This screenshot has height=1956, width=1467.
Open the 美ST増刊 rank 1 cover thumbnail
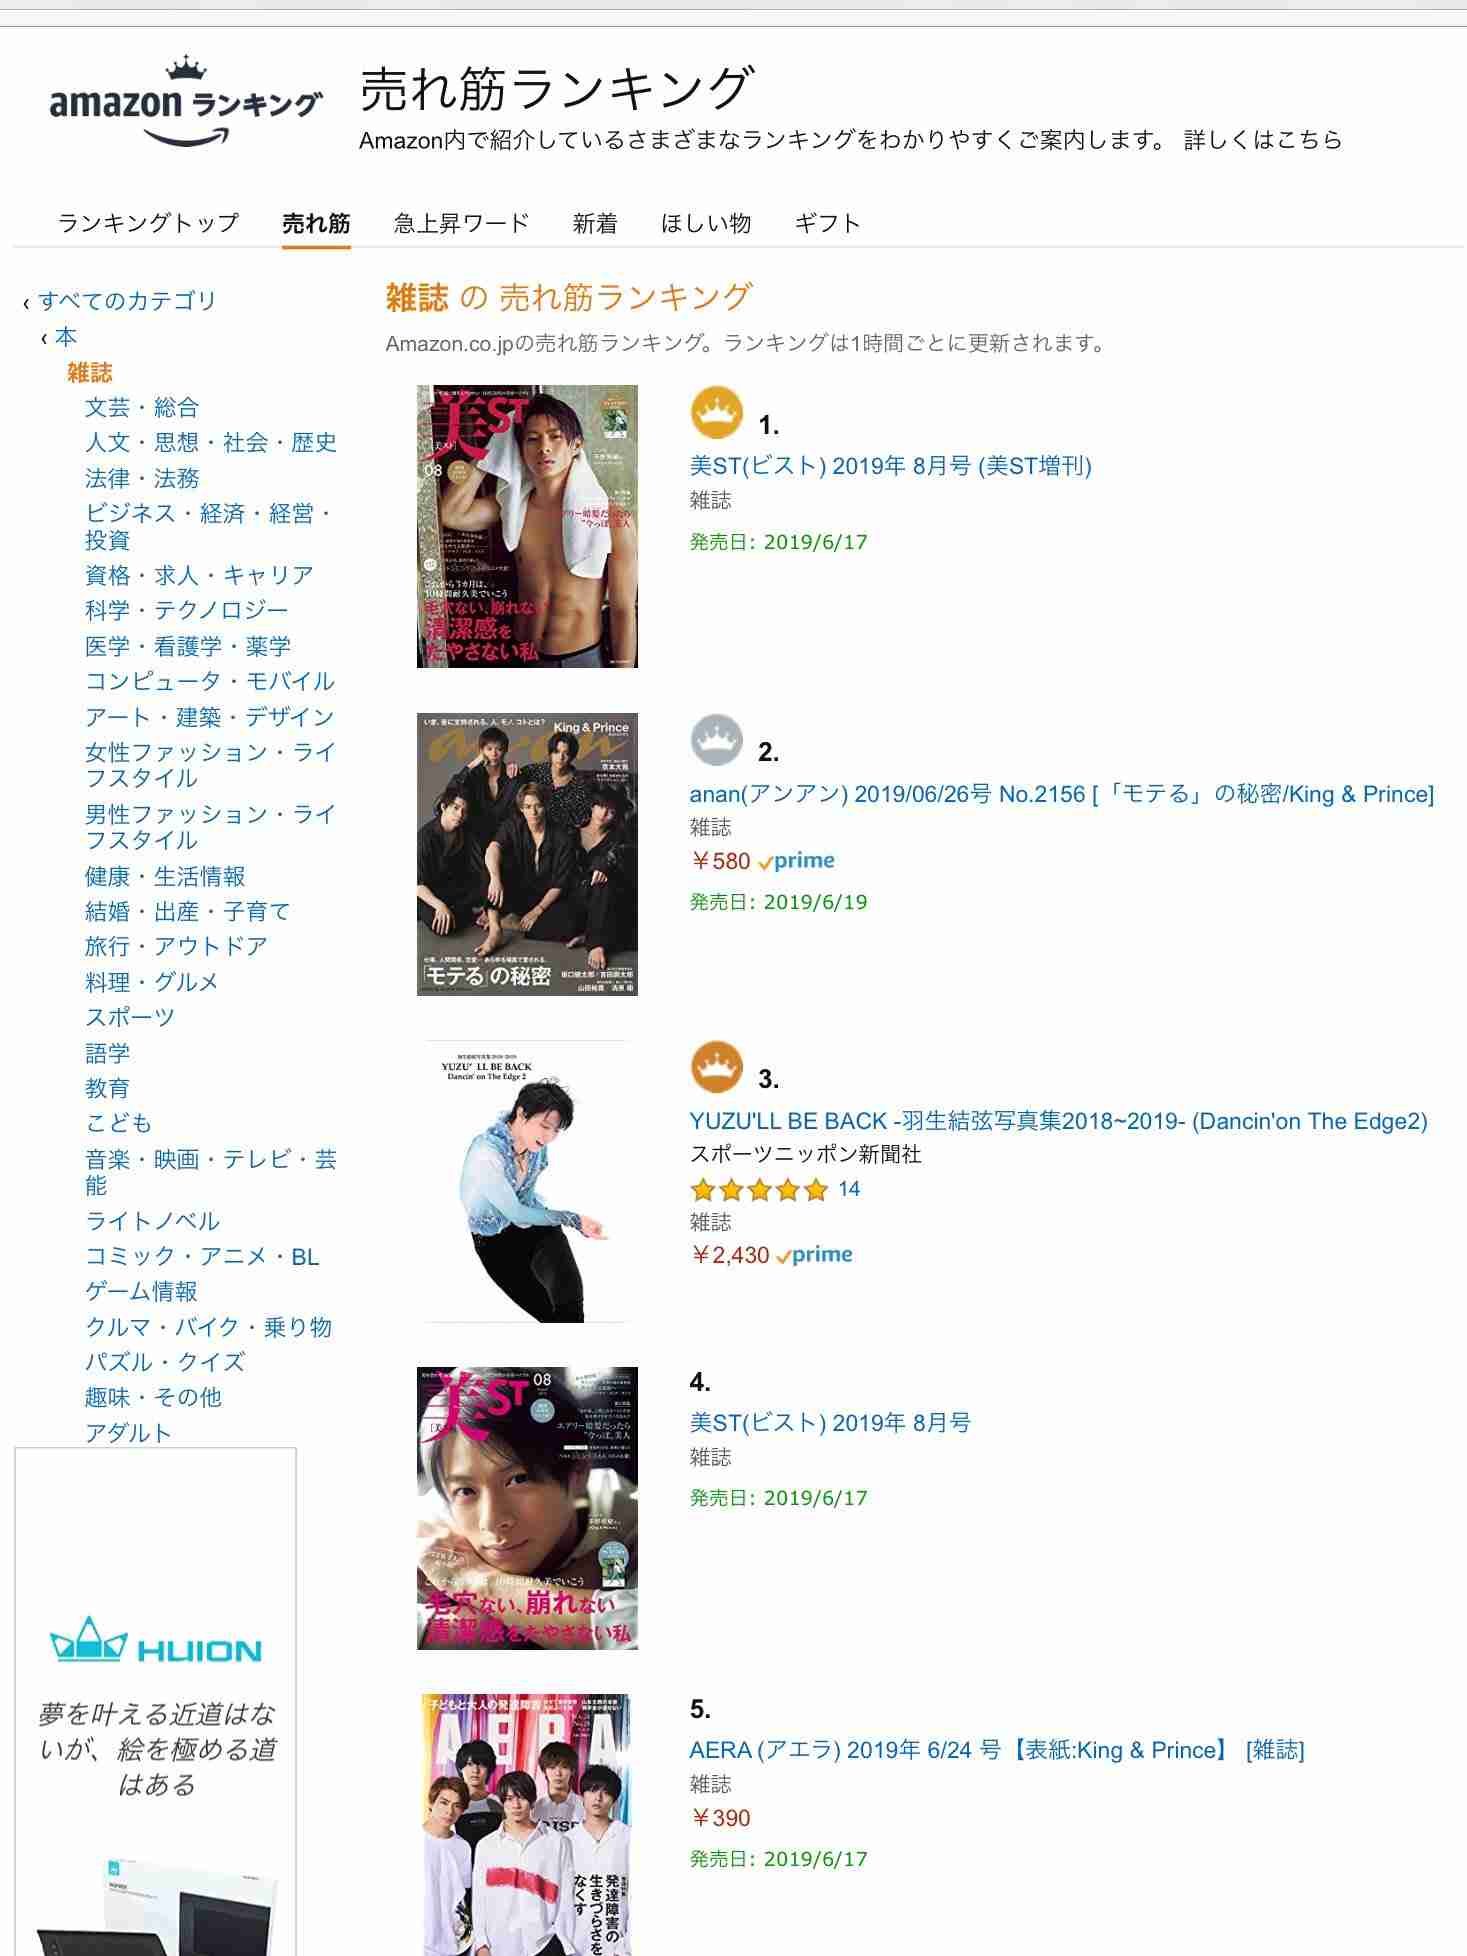click(x=527, y=526)
